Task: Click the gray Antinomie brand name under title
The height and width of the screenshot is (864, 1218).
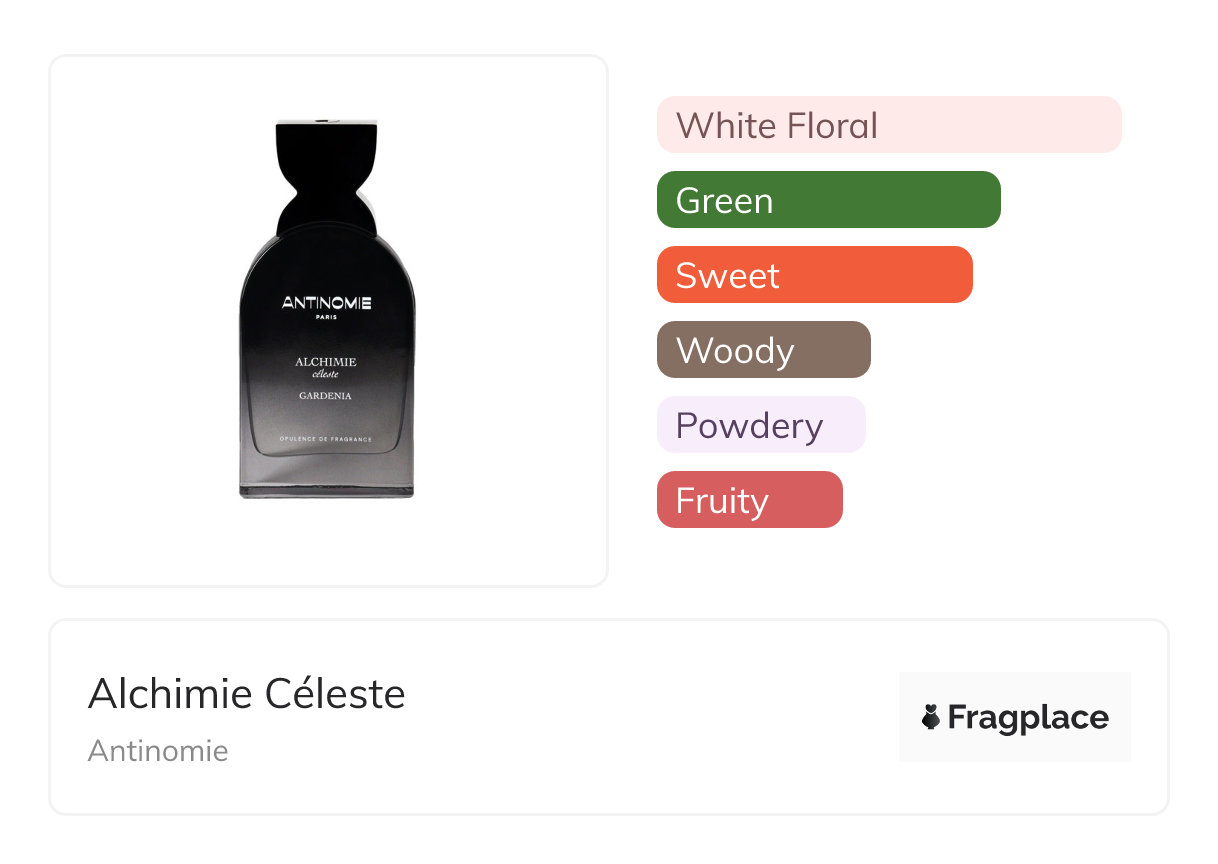Action: [x=158, y=750]
